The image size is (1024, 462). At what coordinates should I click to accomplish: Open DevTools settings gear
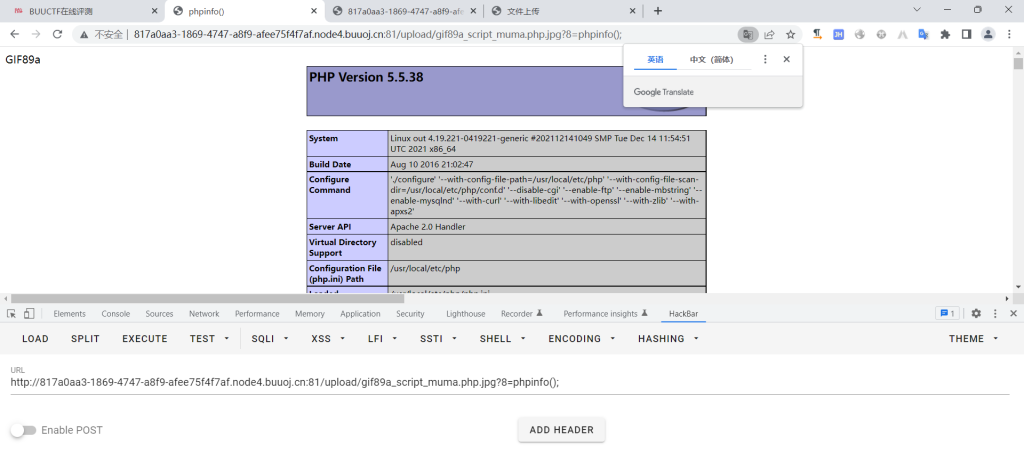click(976, 314)
